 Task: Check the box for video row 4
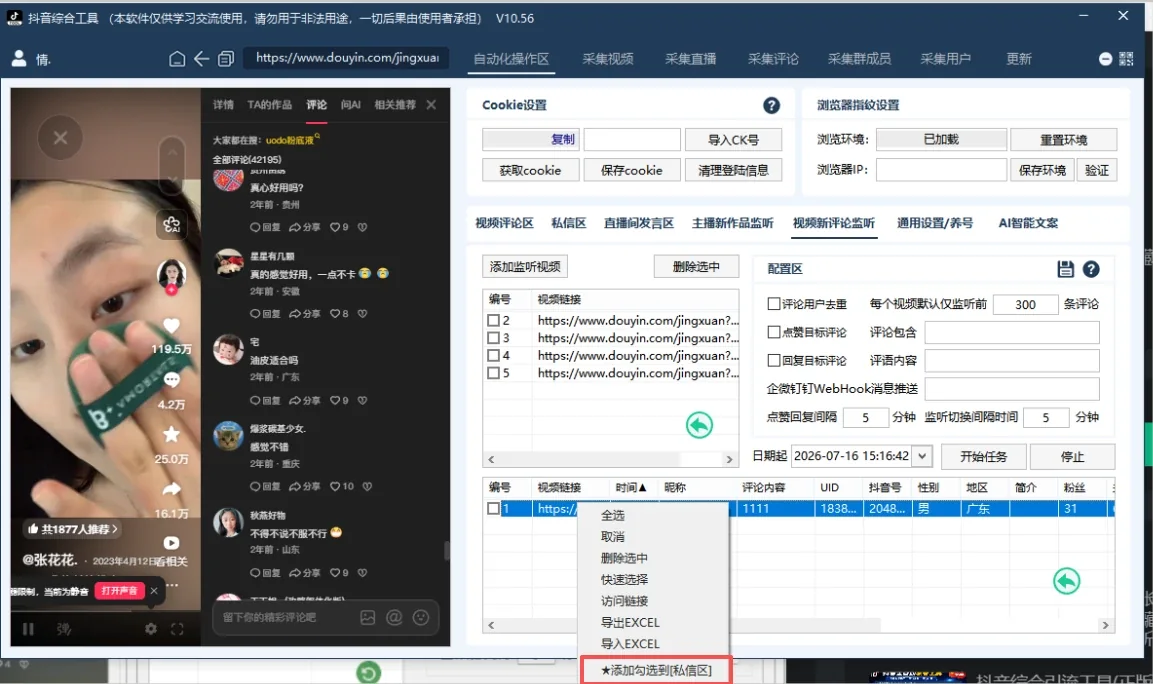point(493,356)
